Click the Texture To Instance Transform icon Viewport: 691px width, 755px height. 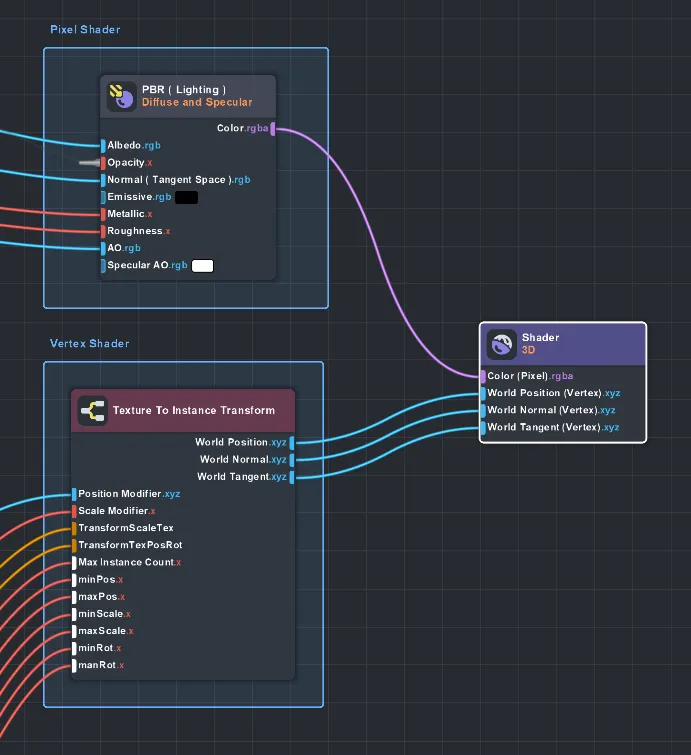[93, 411]
